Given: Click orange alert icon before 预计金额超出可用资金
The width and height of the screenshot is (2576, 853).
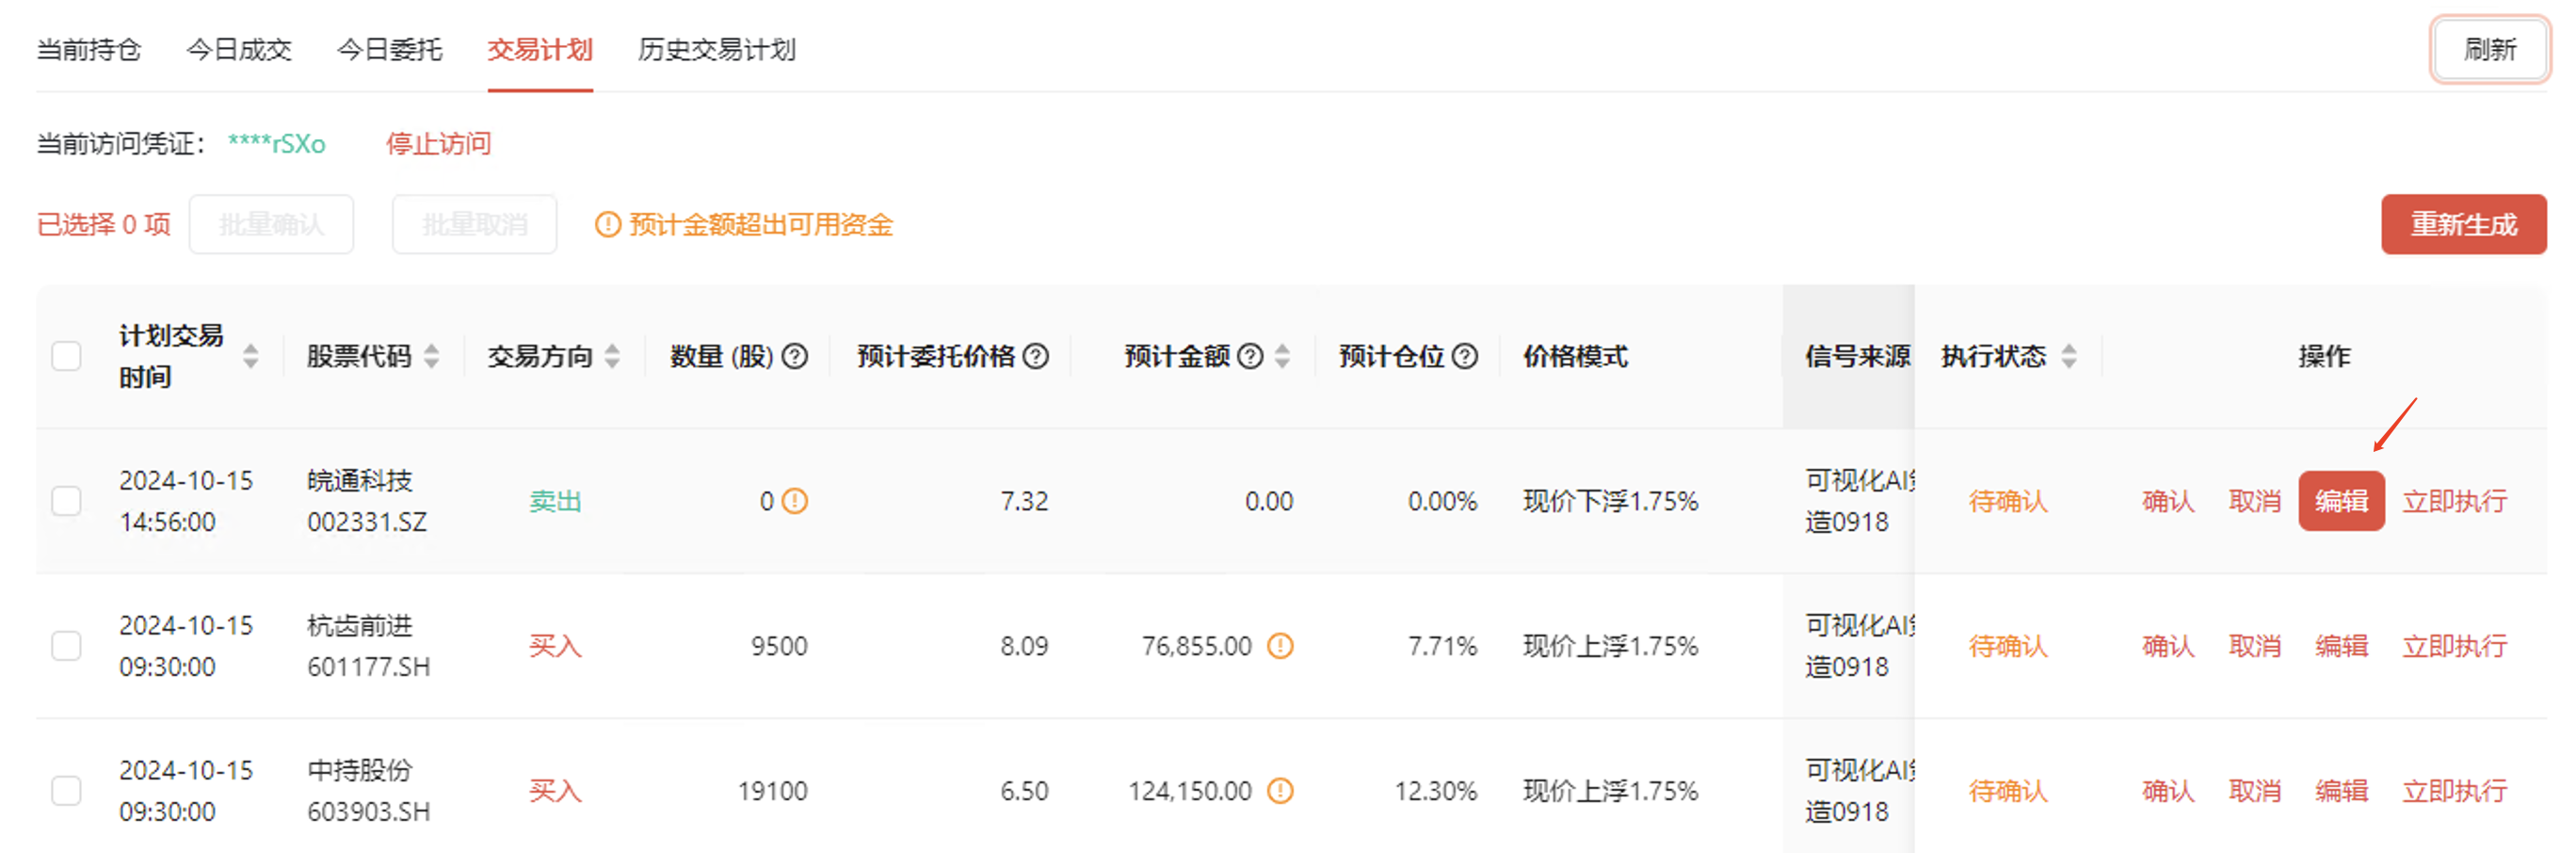Looking at the screenshot, I should click(607, 225).
